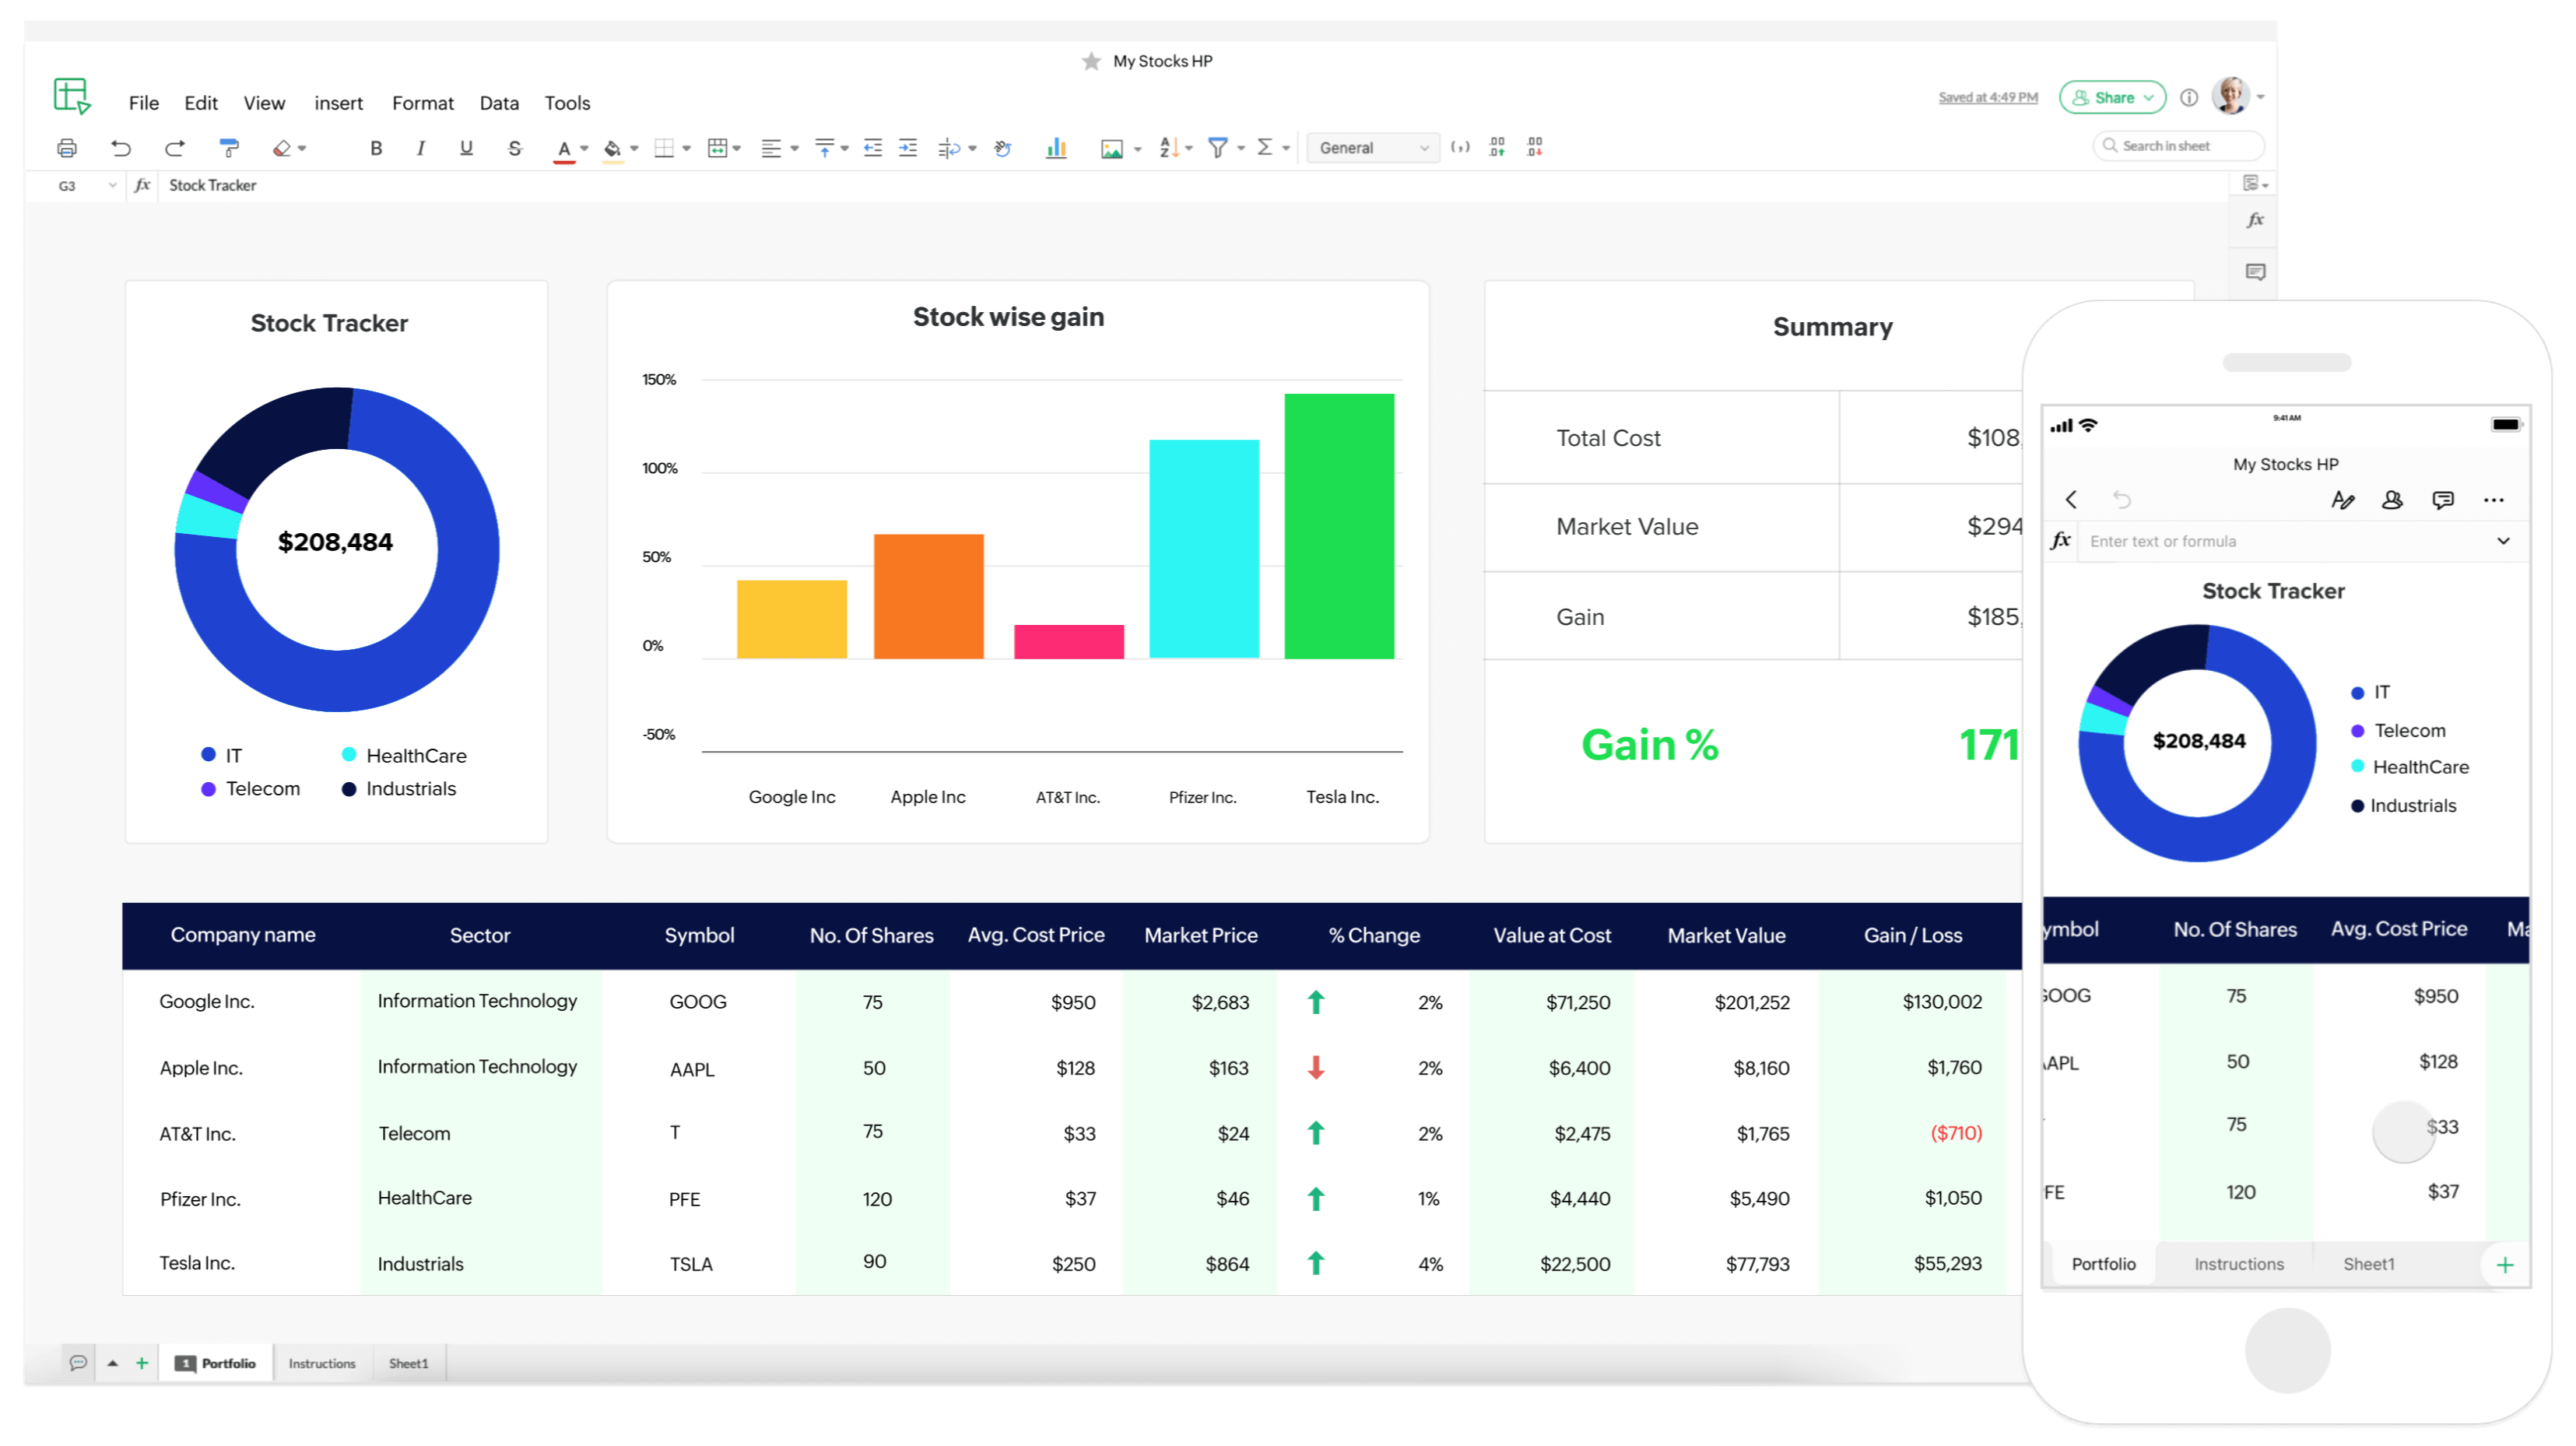Open the Format menu
Viewport: 2576px width, 1446px height.
point(421,101)
